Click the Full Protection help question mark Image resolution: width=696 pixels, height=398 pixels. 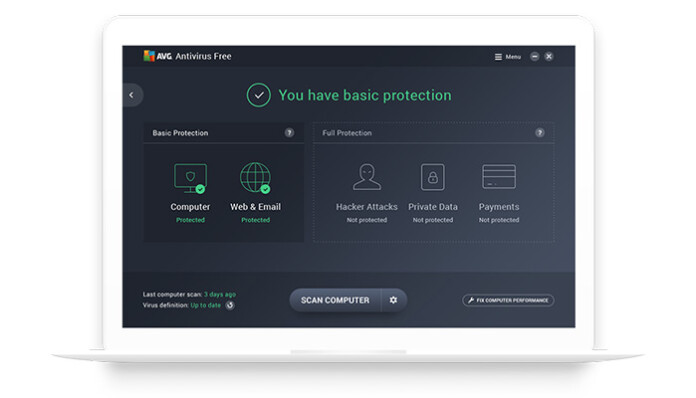[540, 133]
